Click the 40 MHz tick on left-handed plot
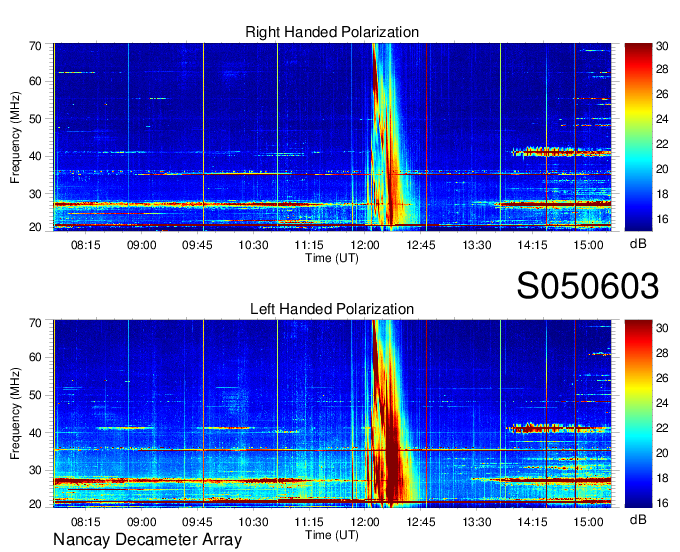This screenshot has width=680, height=552. point(35,433)
